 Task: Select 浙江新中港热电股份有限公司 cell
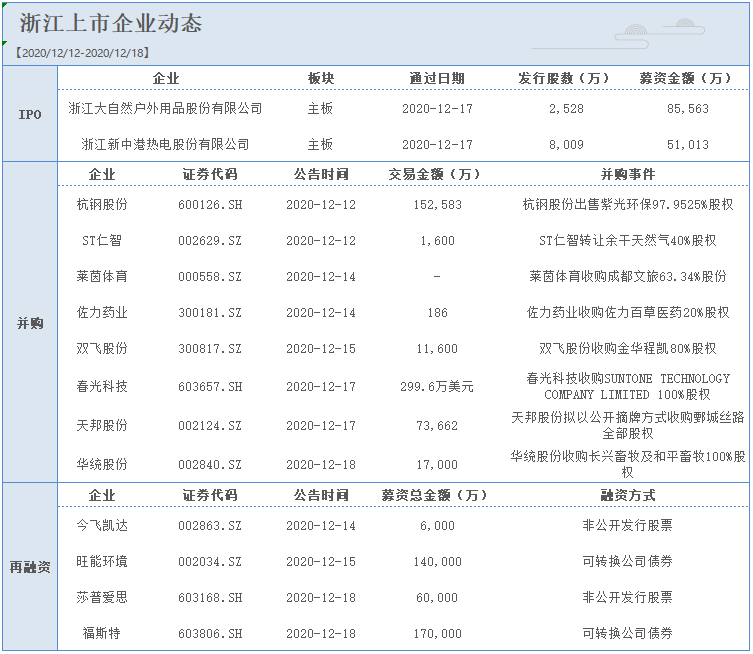tap(165, 144)
